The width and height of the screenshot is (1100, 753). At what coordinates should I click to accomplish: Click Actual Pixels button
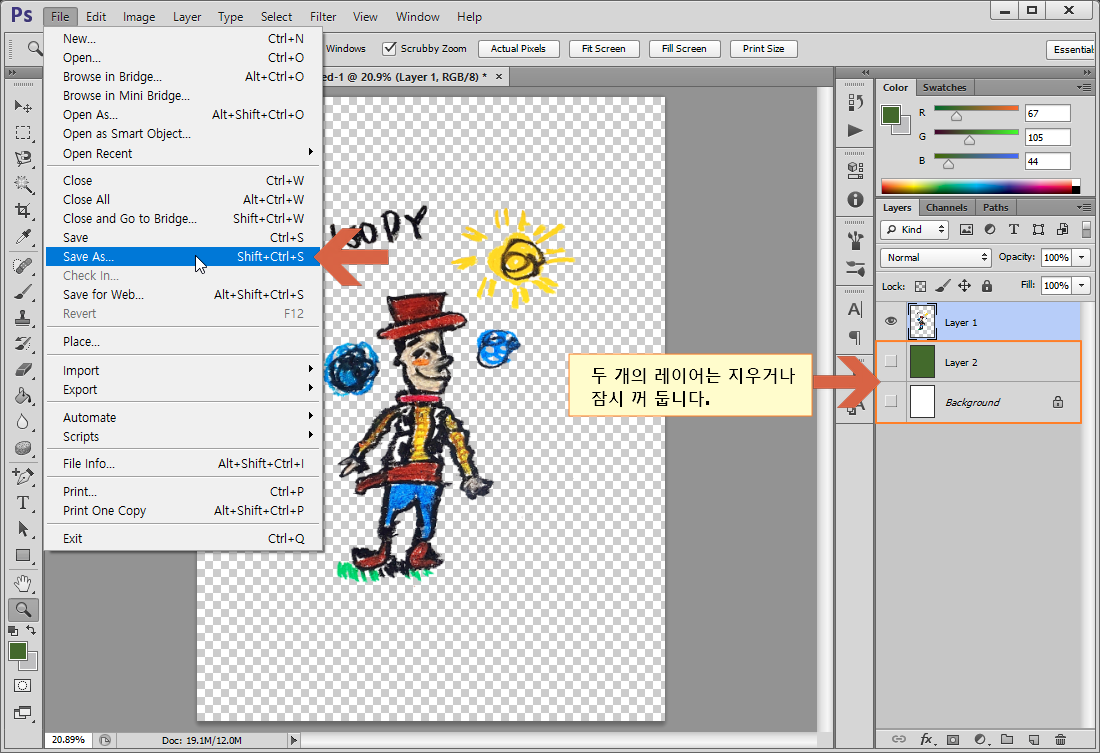(x=518, y=48)
